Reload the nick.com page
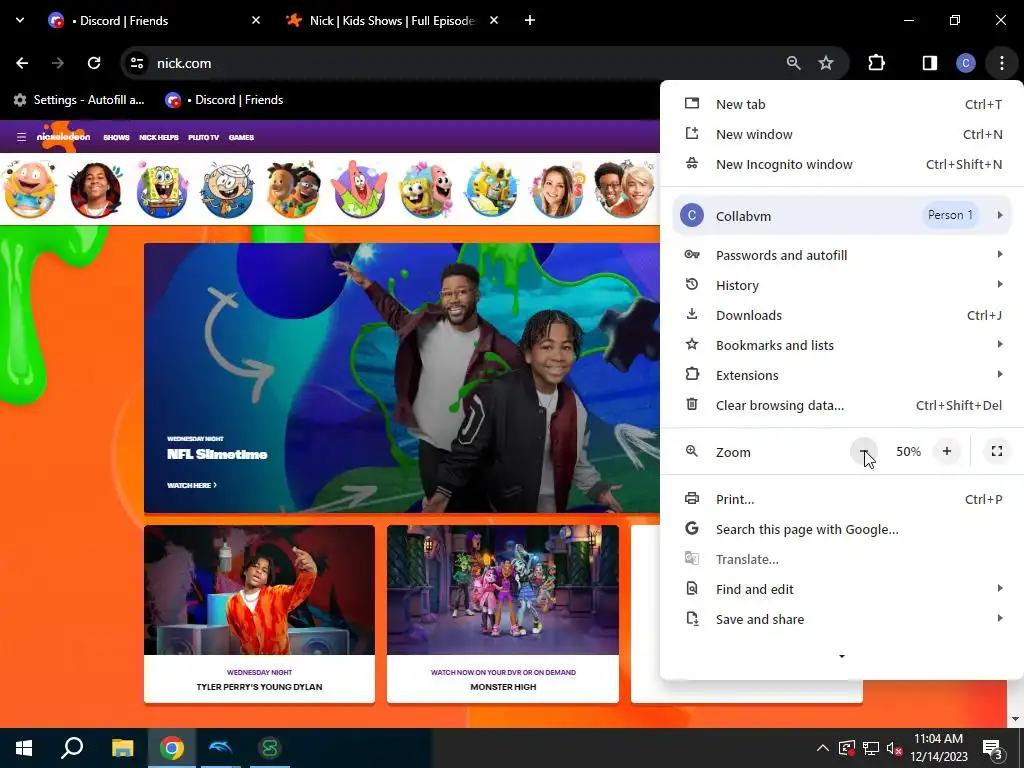 tap(94, 63)
